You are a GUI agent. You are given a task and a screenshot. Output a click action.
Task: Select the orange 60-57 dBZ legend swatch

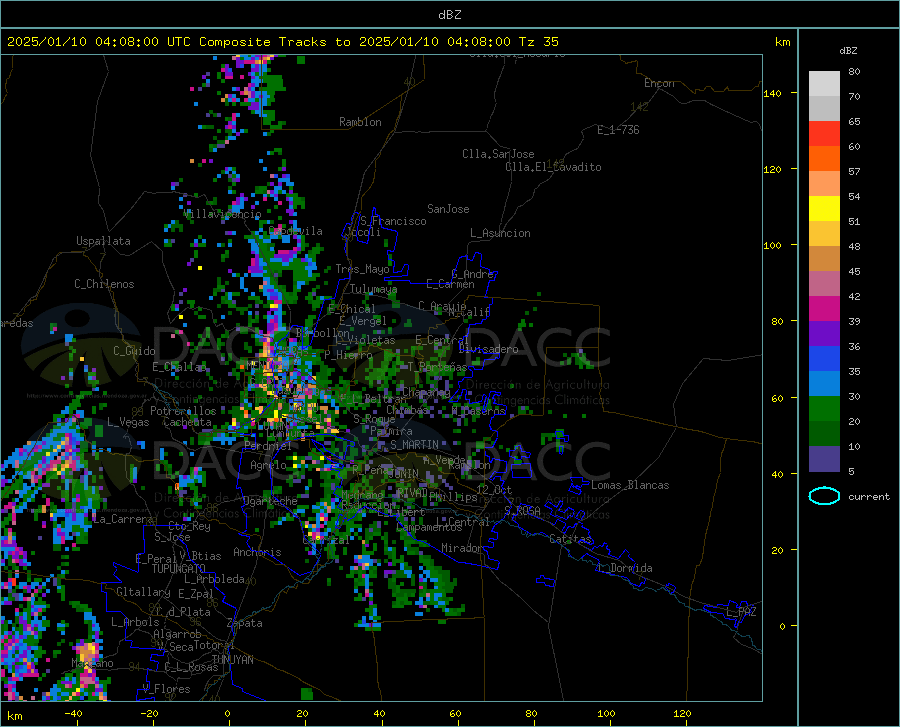824,159
